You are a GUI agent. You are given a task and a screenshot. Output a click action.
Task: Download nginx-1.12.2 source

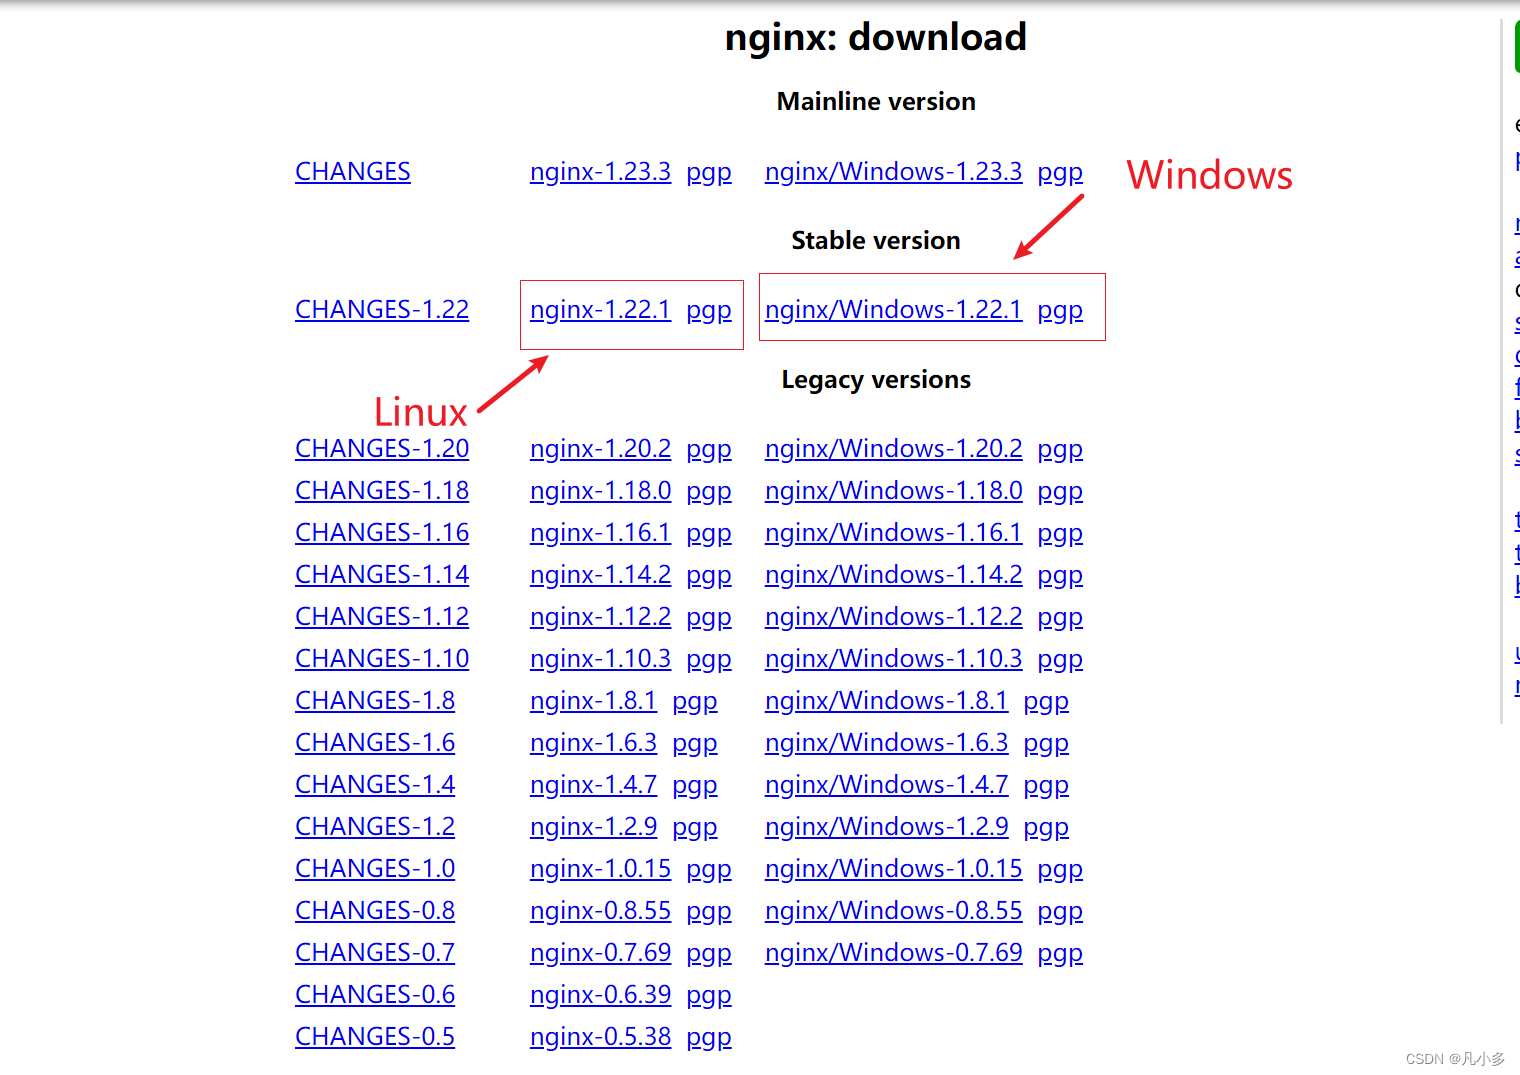[x=600, y=617]
